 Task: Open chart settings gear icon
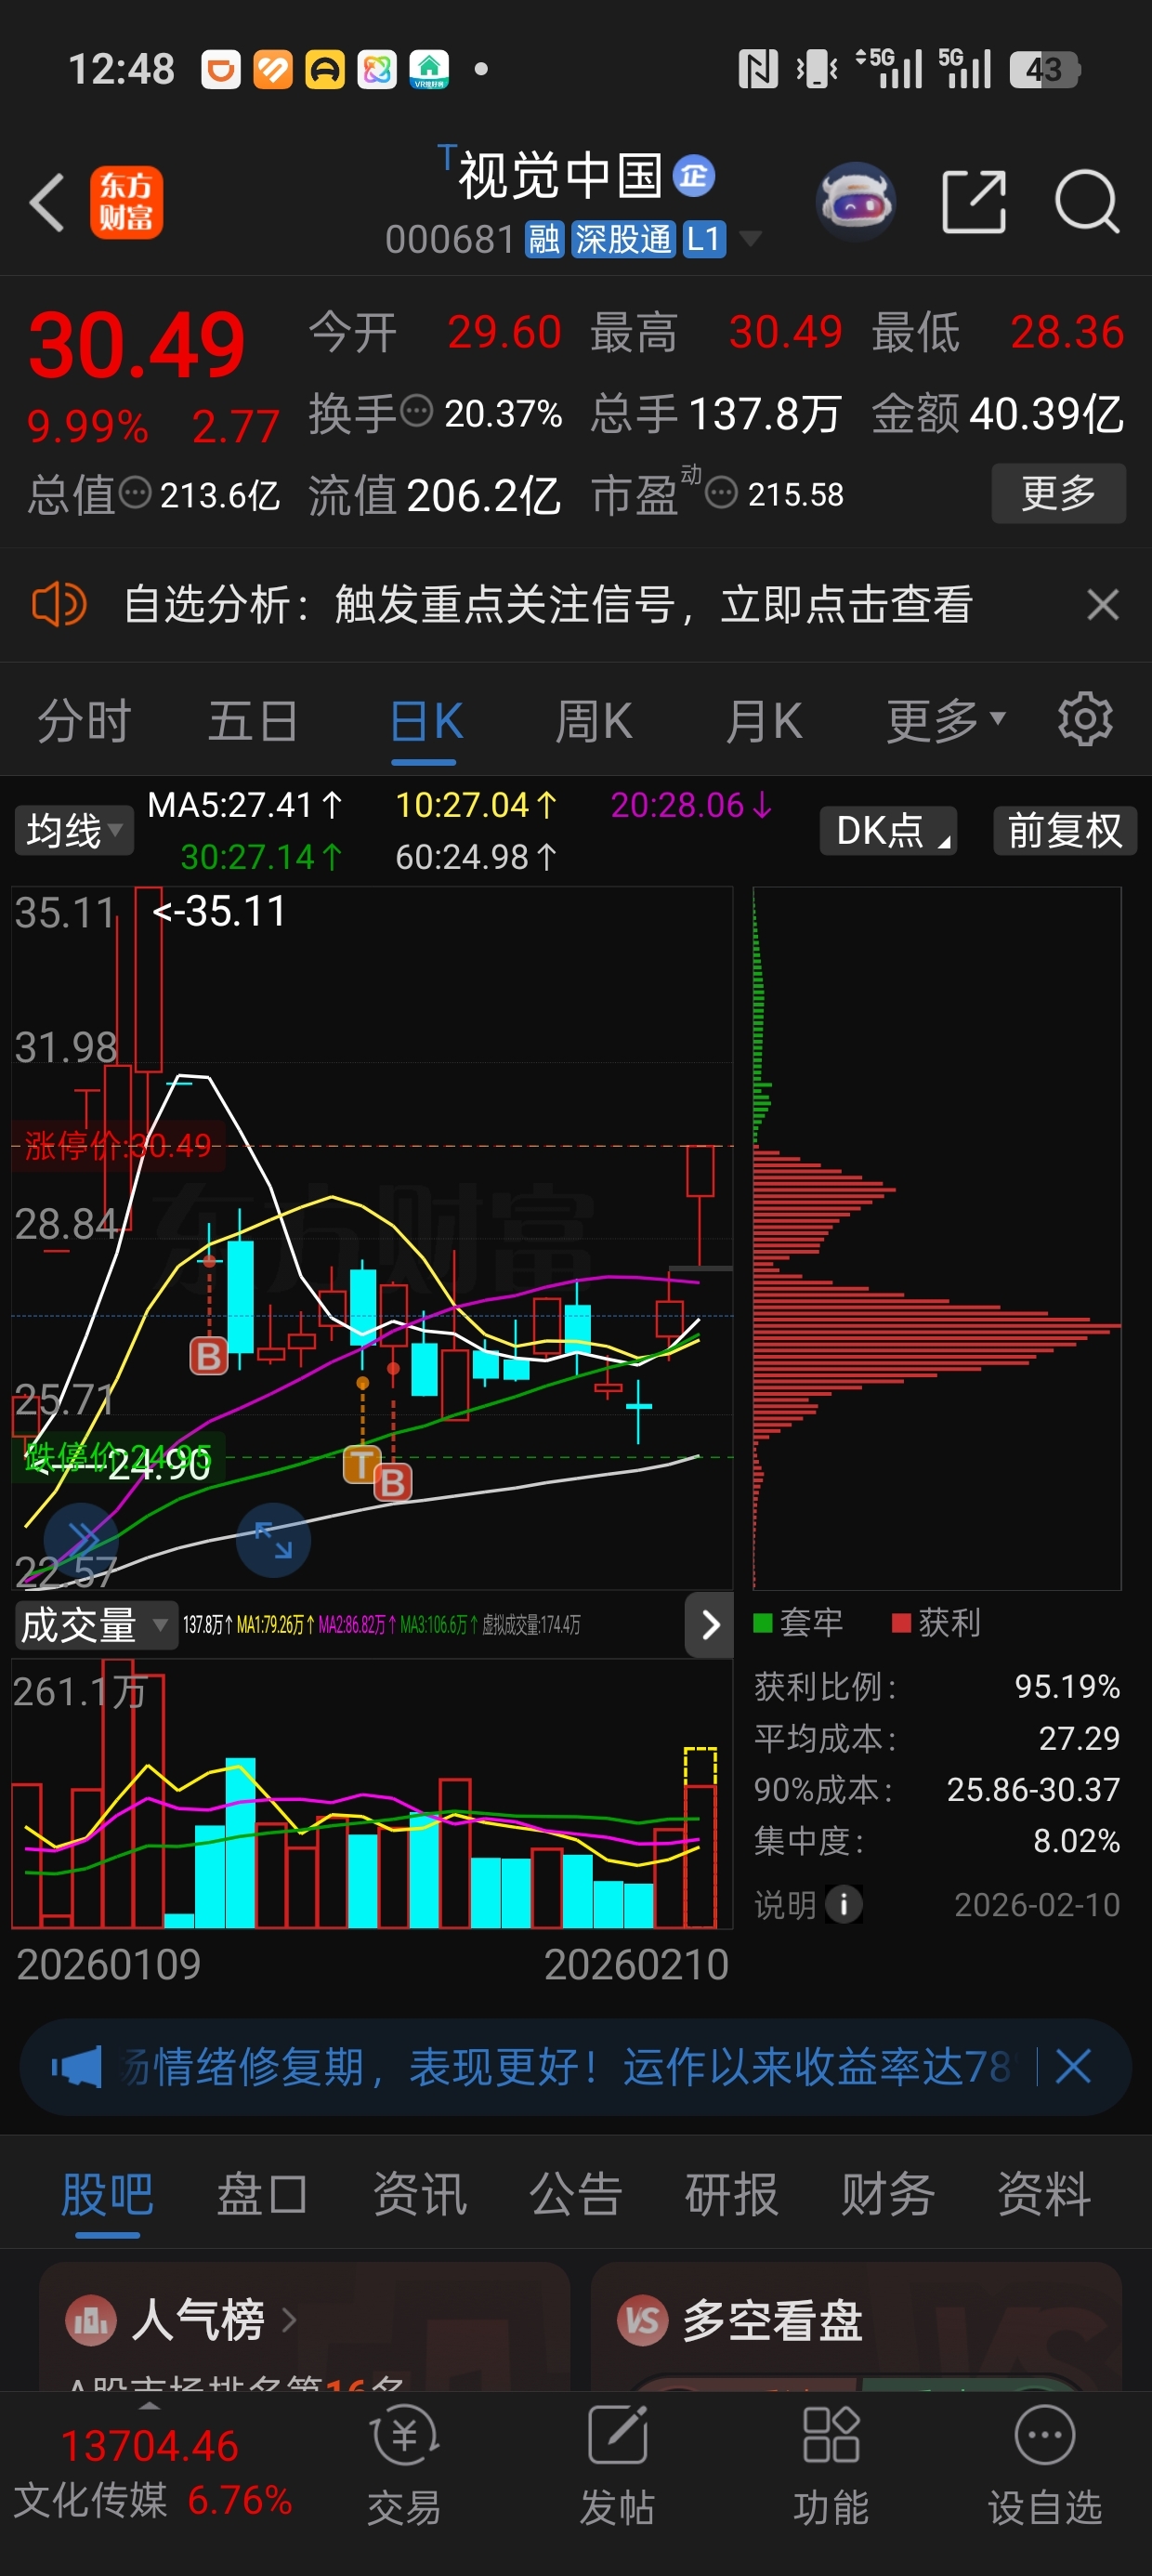click(x=1085, y=719)
